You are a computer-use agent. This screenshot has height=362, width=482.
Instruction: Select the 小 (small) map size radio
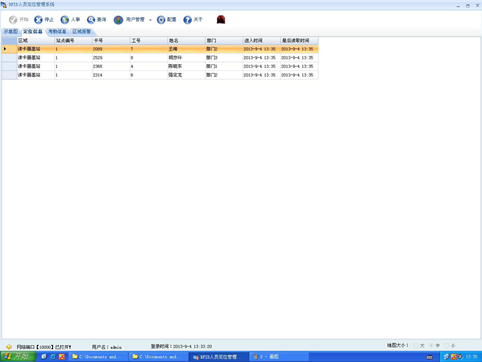pyautogui.click(x=446, y=346)
